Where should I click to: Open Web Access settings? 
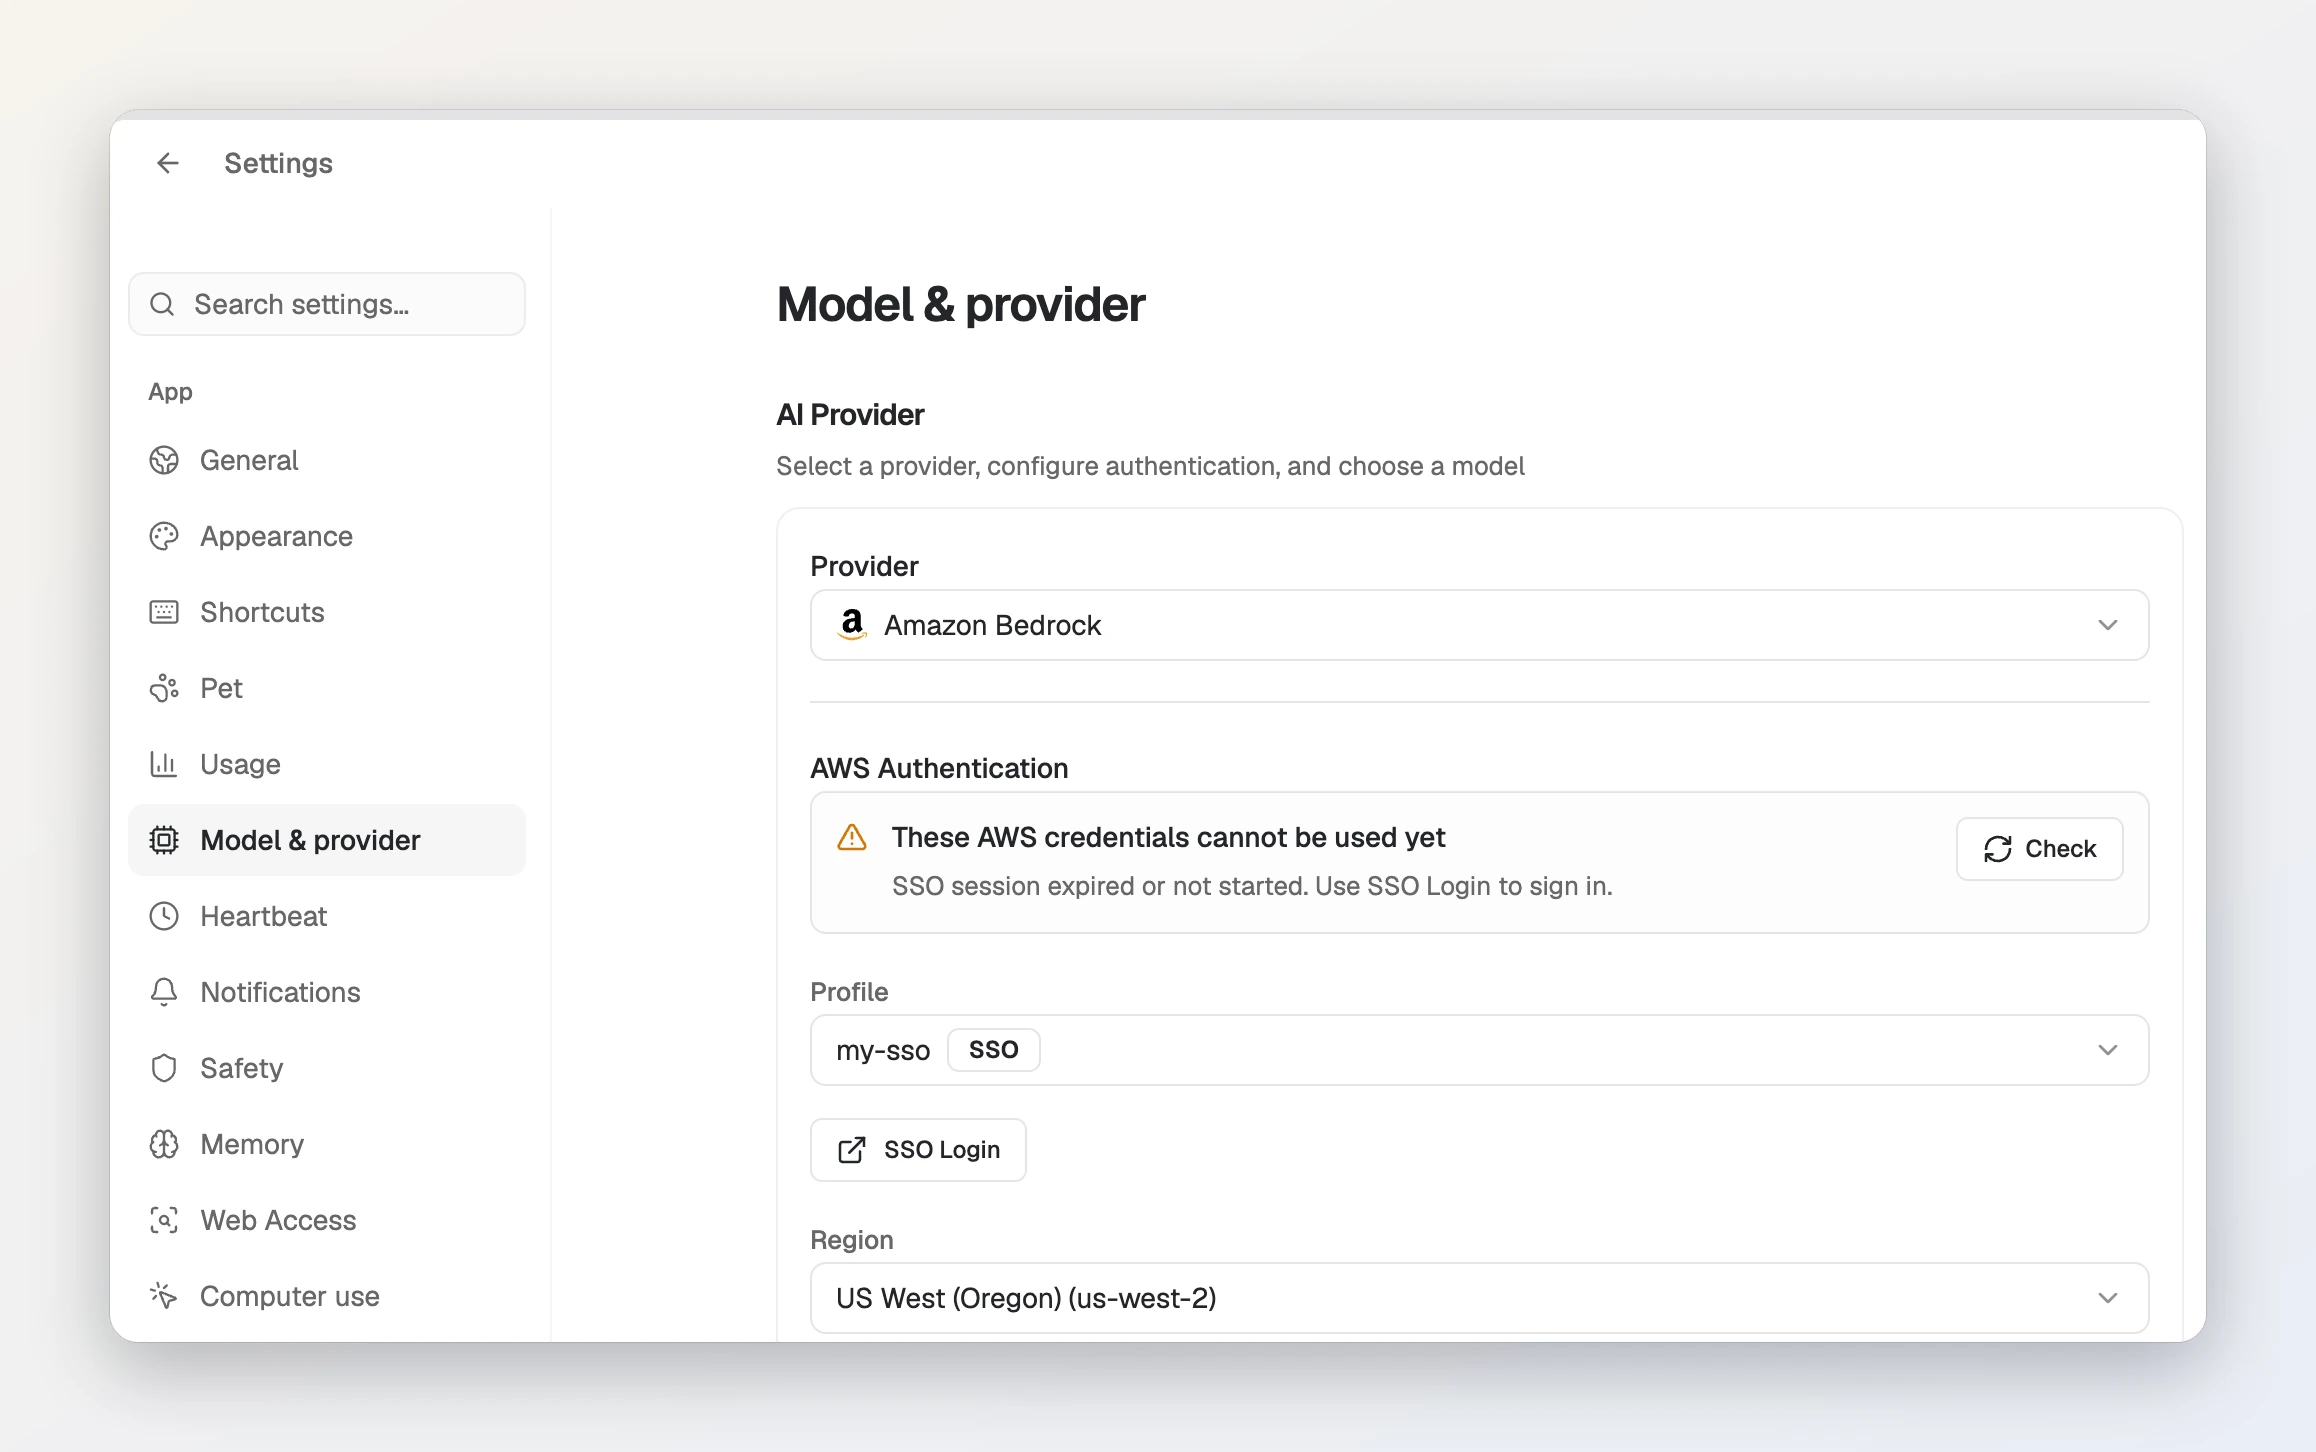click(327, 1220)
